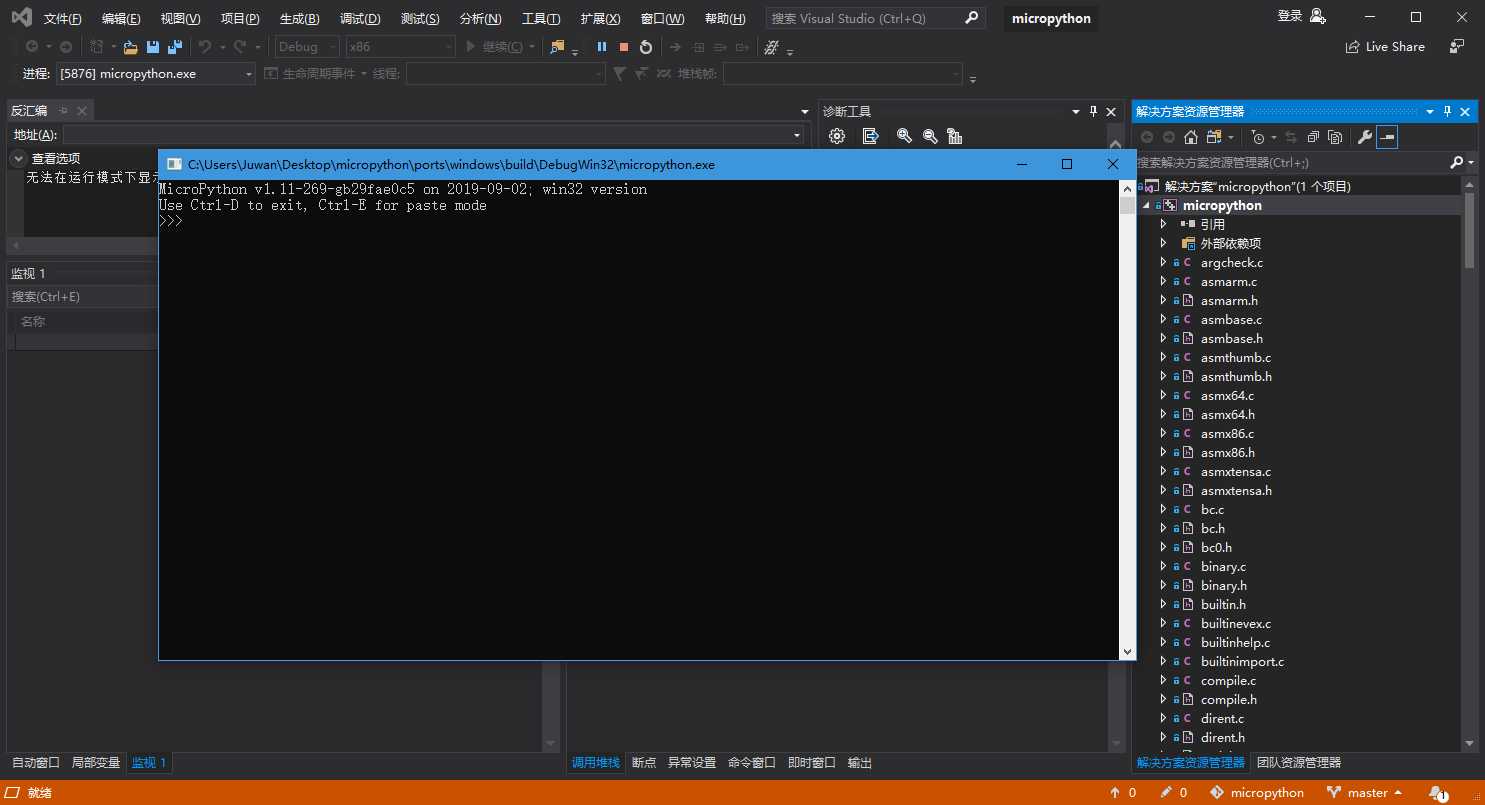This screenshot has width=1485, height=805.
Task: Select builtinimport.c in Solution Explorer
Action: tap(1242, 662)
